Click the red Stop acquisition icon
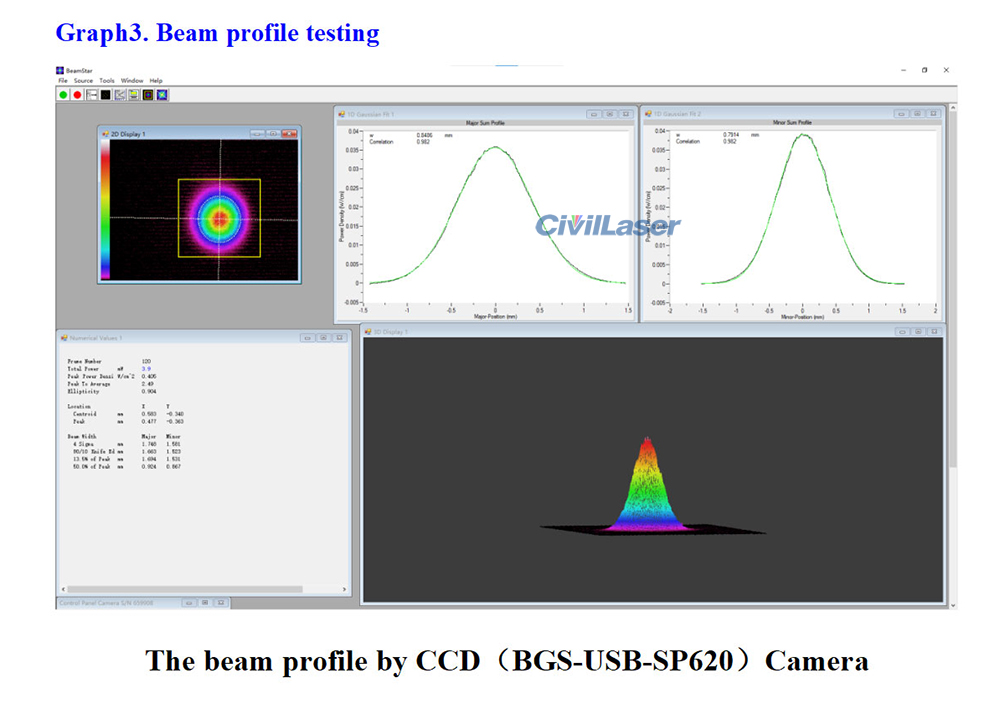This screenshot has height=714, width=1000. click(77, 95)
